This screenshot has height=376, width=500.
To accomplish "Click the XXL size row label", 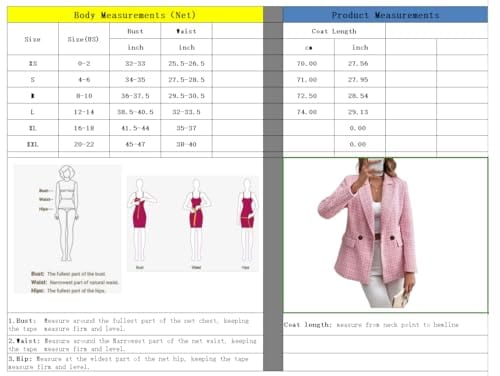I will (33, 144).
